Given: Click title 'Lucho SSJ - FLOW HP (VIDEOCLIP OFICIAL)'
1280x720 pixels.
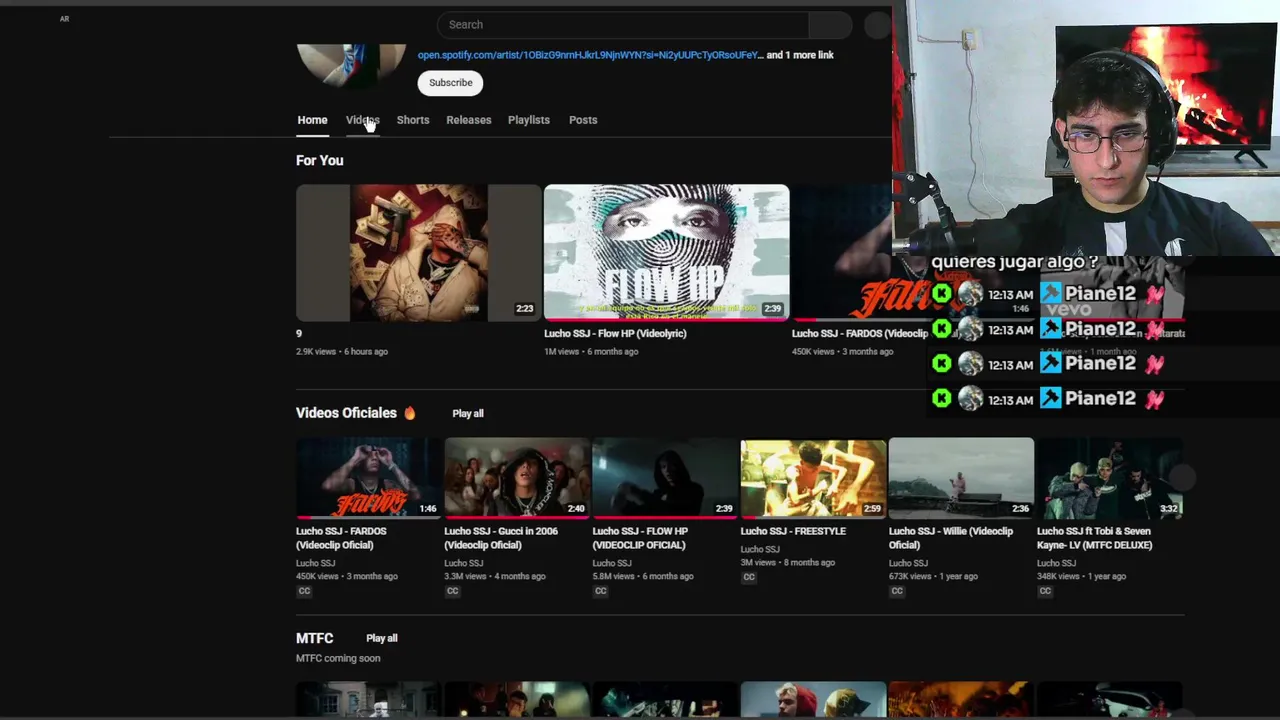Looking at the screenshot, I should coord(640,538).
